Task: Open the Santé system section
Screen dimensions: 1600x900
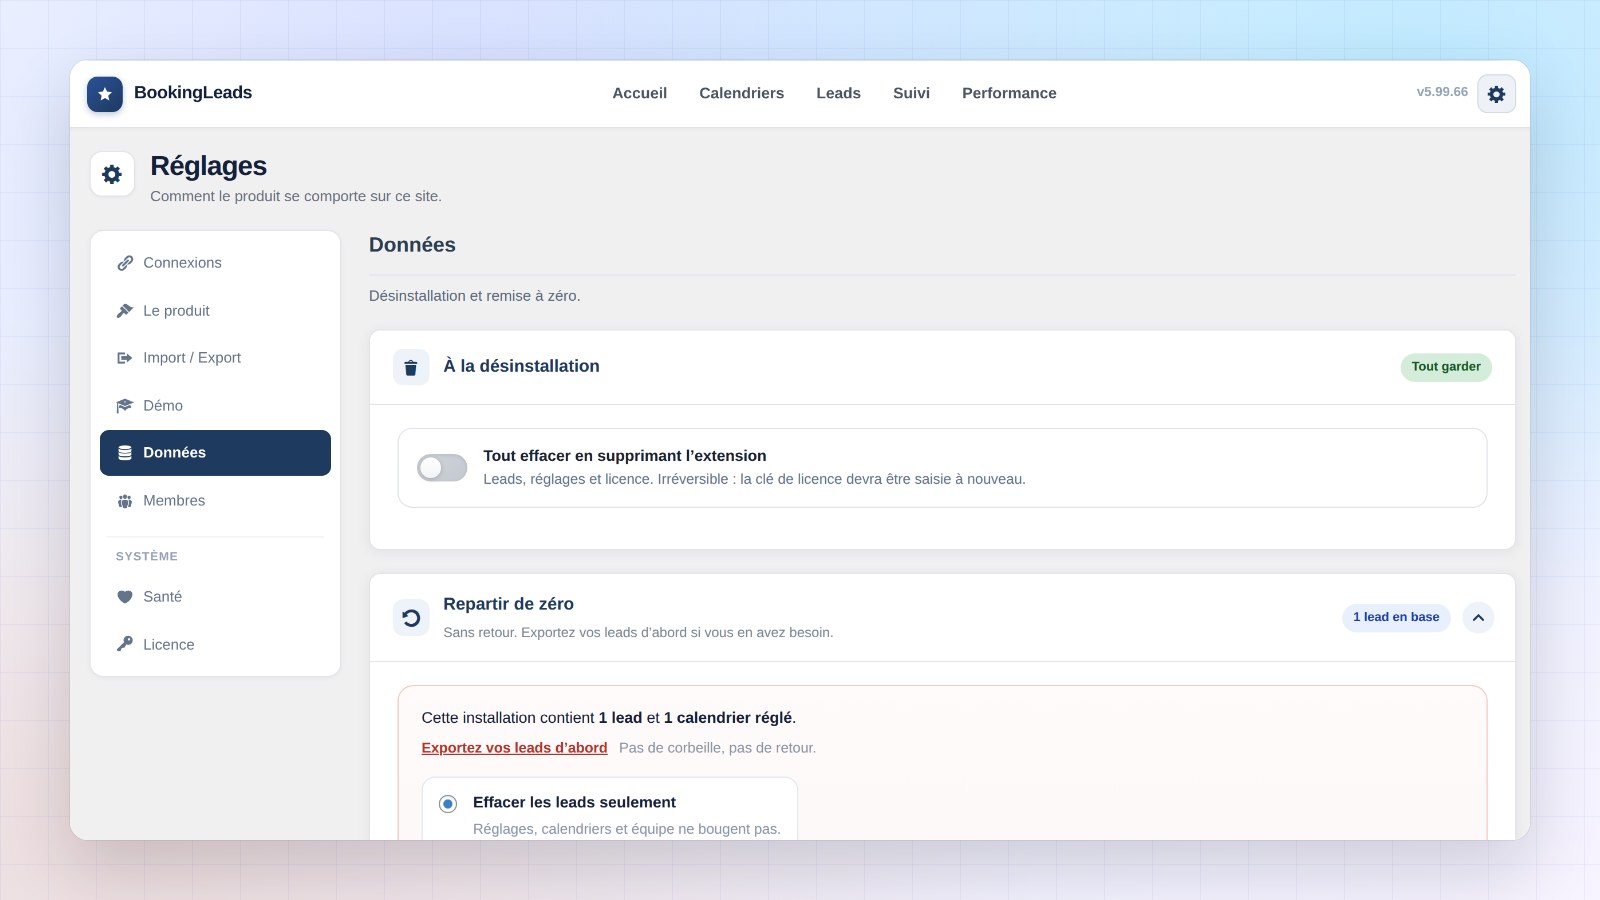Action: point(215,597)
